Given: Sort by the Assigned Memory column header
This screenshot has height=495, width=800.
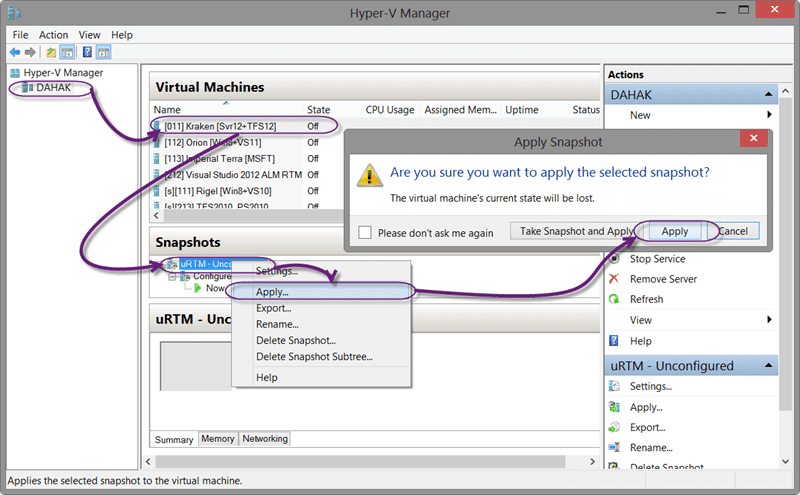Looking at the screenshot, I should click(x=460, y=110).
